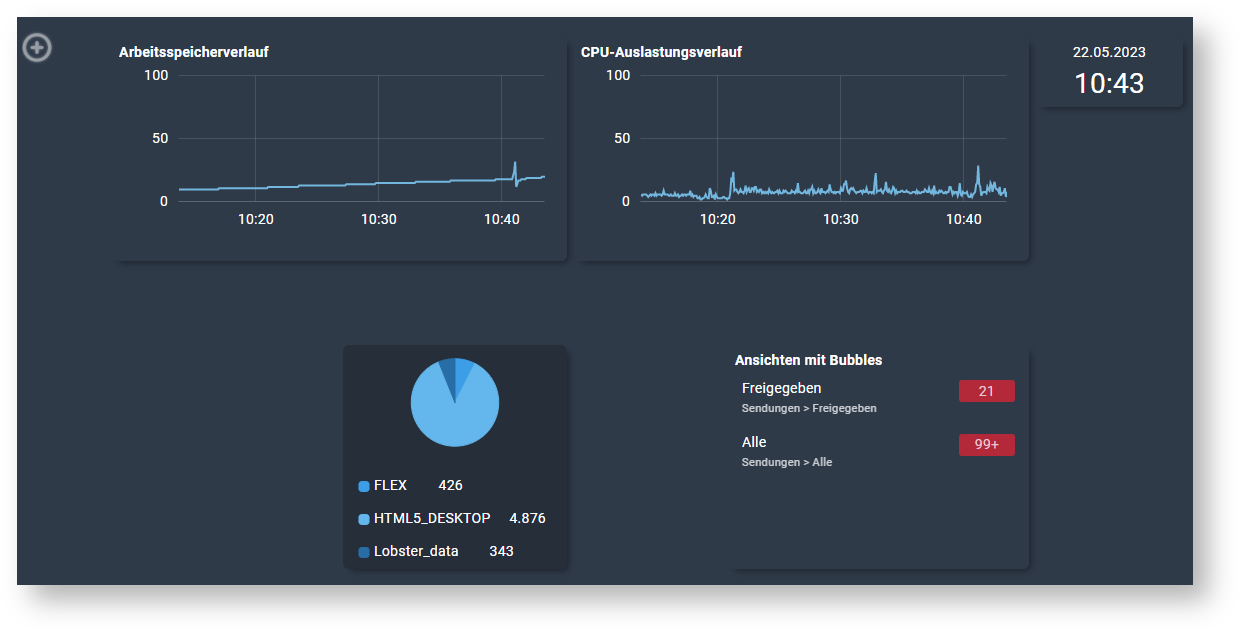
Task: Open the Freigegeben view entry
Action: tap(781, 388)
